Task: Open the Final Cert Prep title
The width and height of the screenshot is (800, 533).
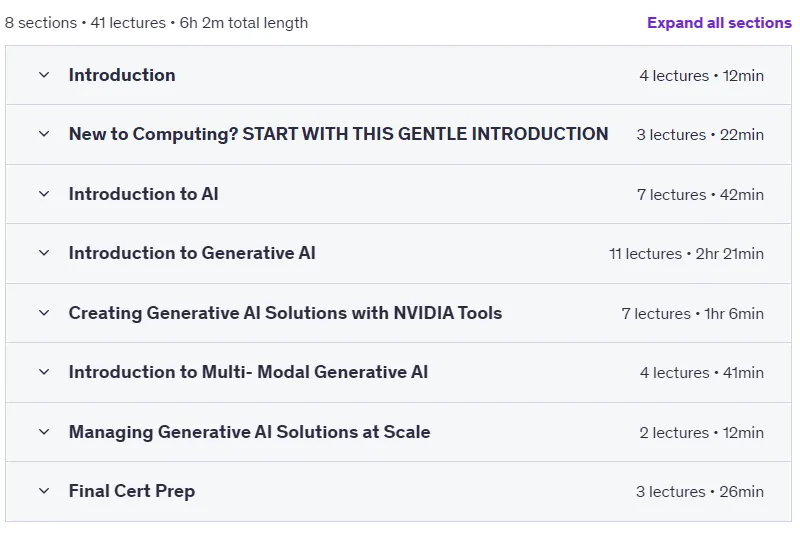Action: 132,491
